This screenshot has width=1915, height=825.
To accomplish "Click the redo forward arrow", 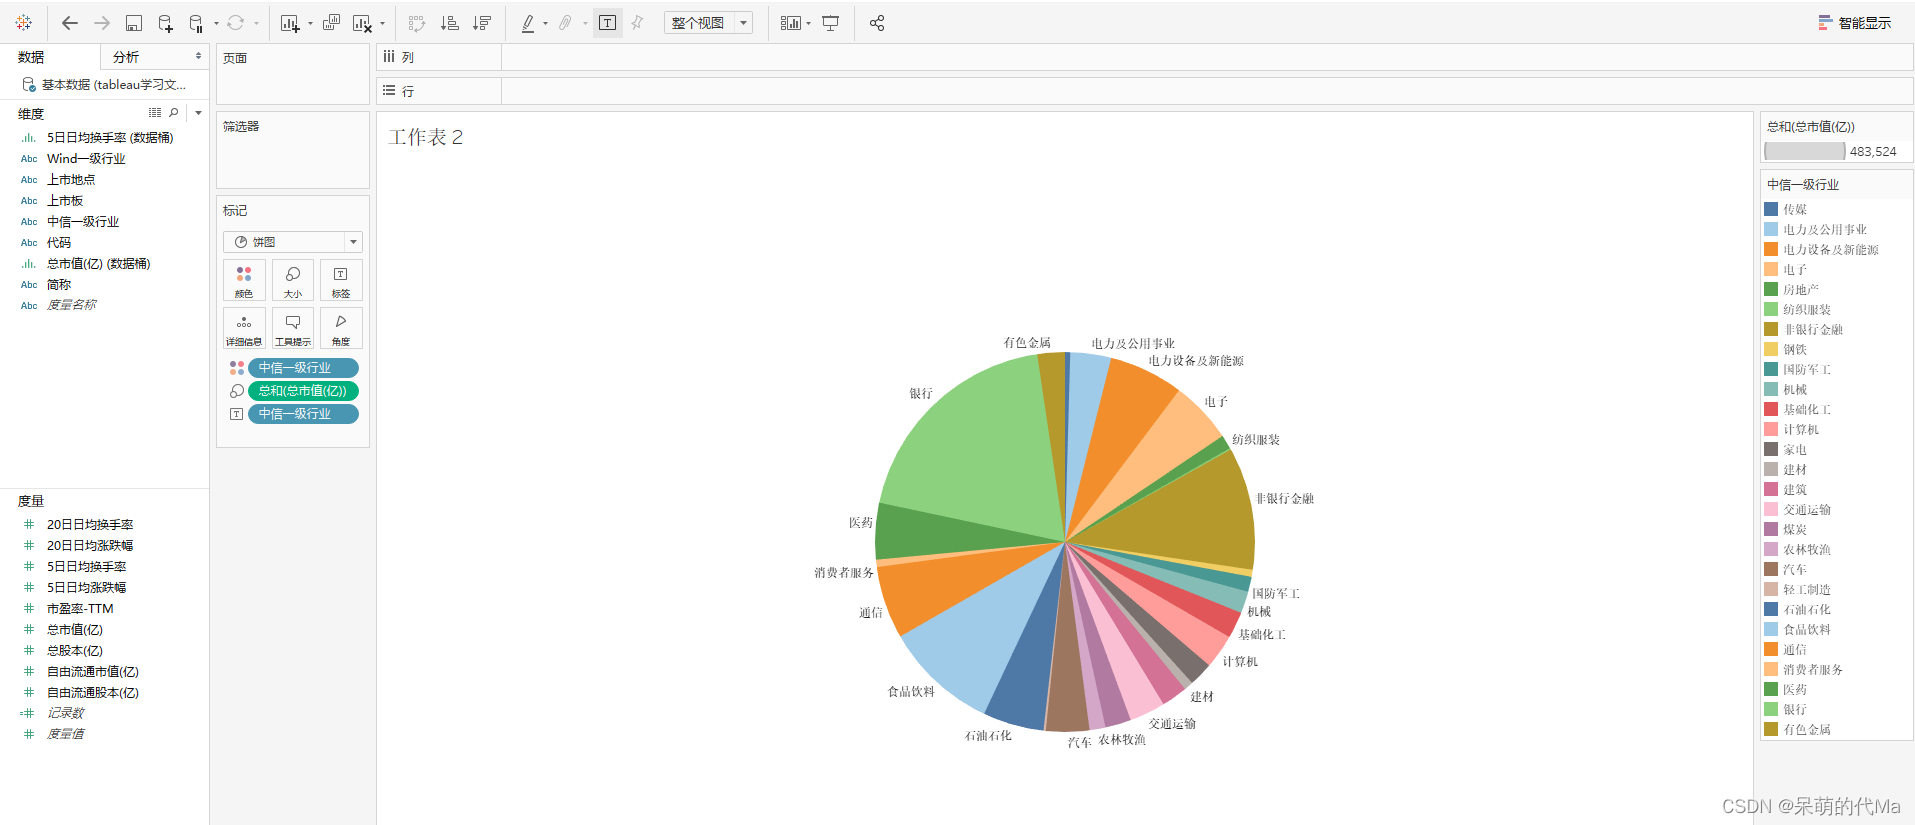I will click(102, 22).
